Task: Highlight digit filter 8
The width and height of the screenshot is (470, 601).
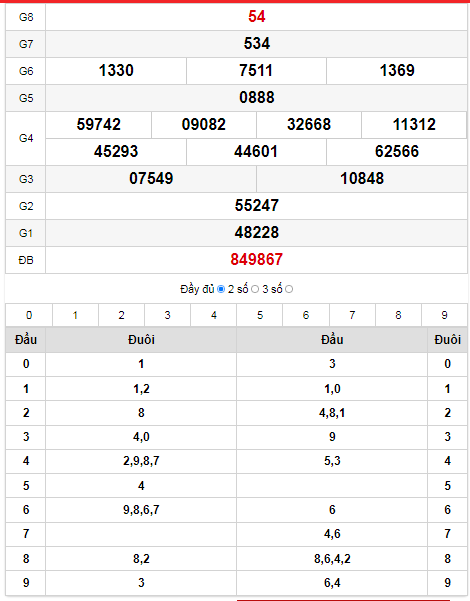Action: 398,315
